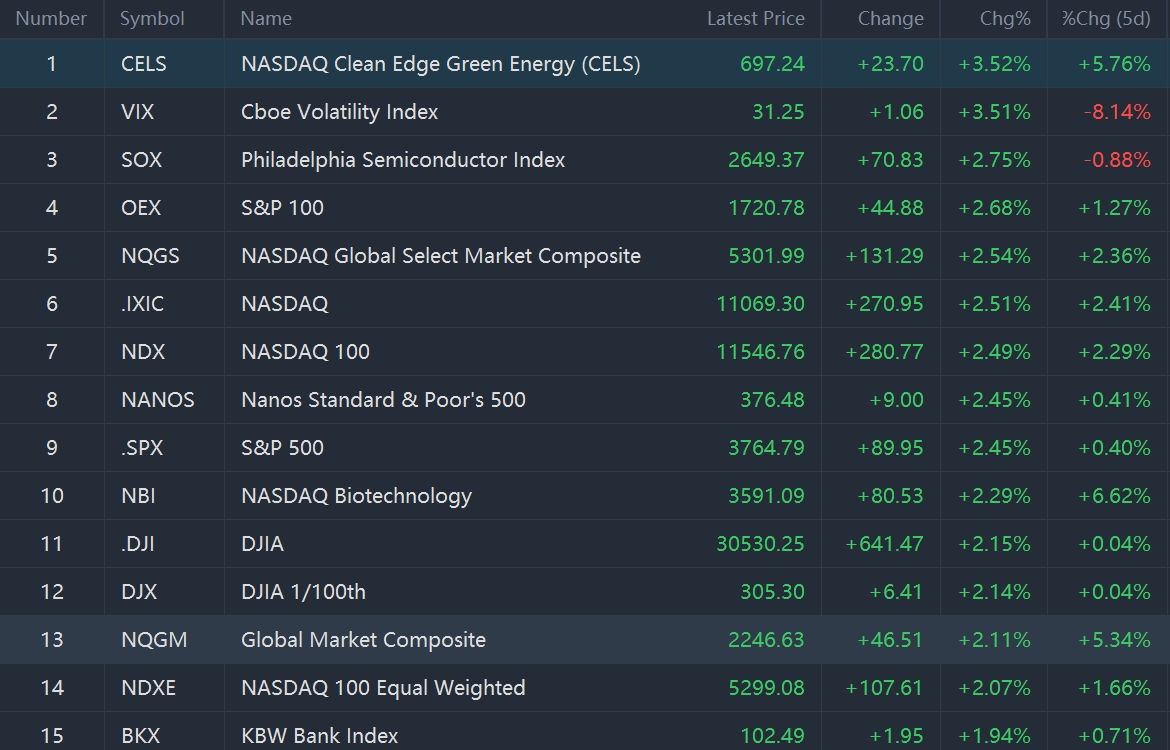Click the .DJI symbol
This screenshot has height=750, width=1170.
pos(137,544)
